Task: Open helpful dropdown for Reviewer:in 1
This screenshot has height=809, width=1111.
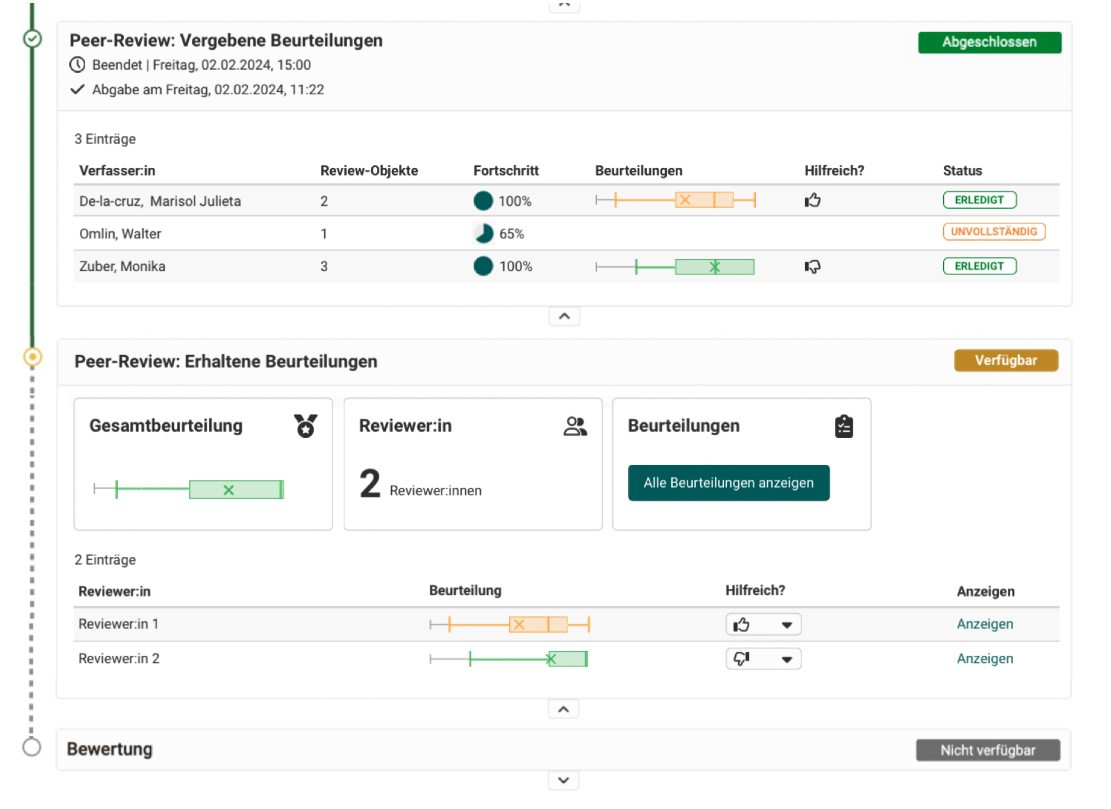Action: click(763, 625)
